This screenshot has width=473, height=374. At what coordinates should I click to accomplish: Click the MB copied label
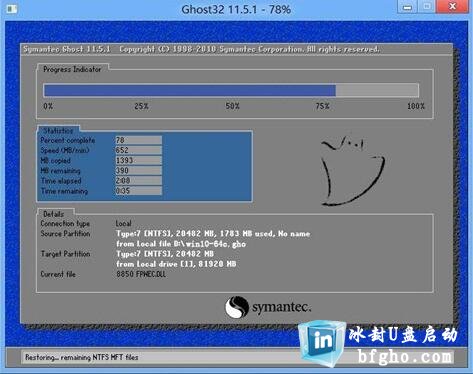click(55, 161)
